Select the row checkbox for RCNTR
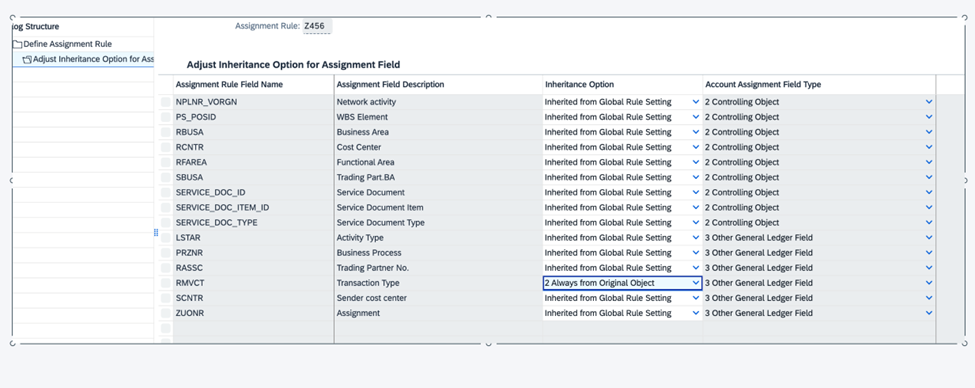 pos(165,147)
